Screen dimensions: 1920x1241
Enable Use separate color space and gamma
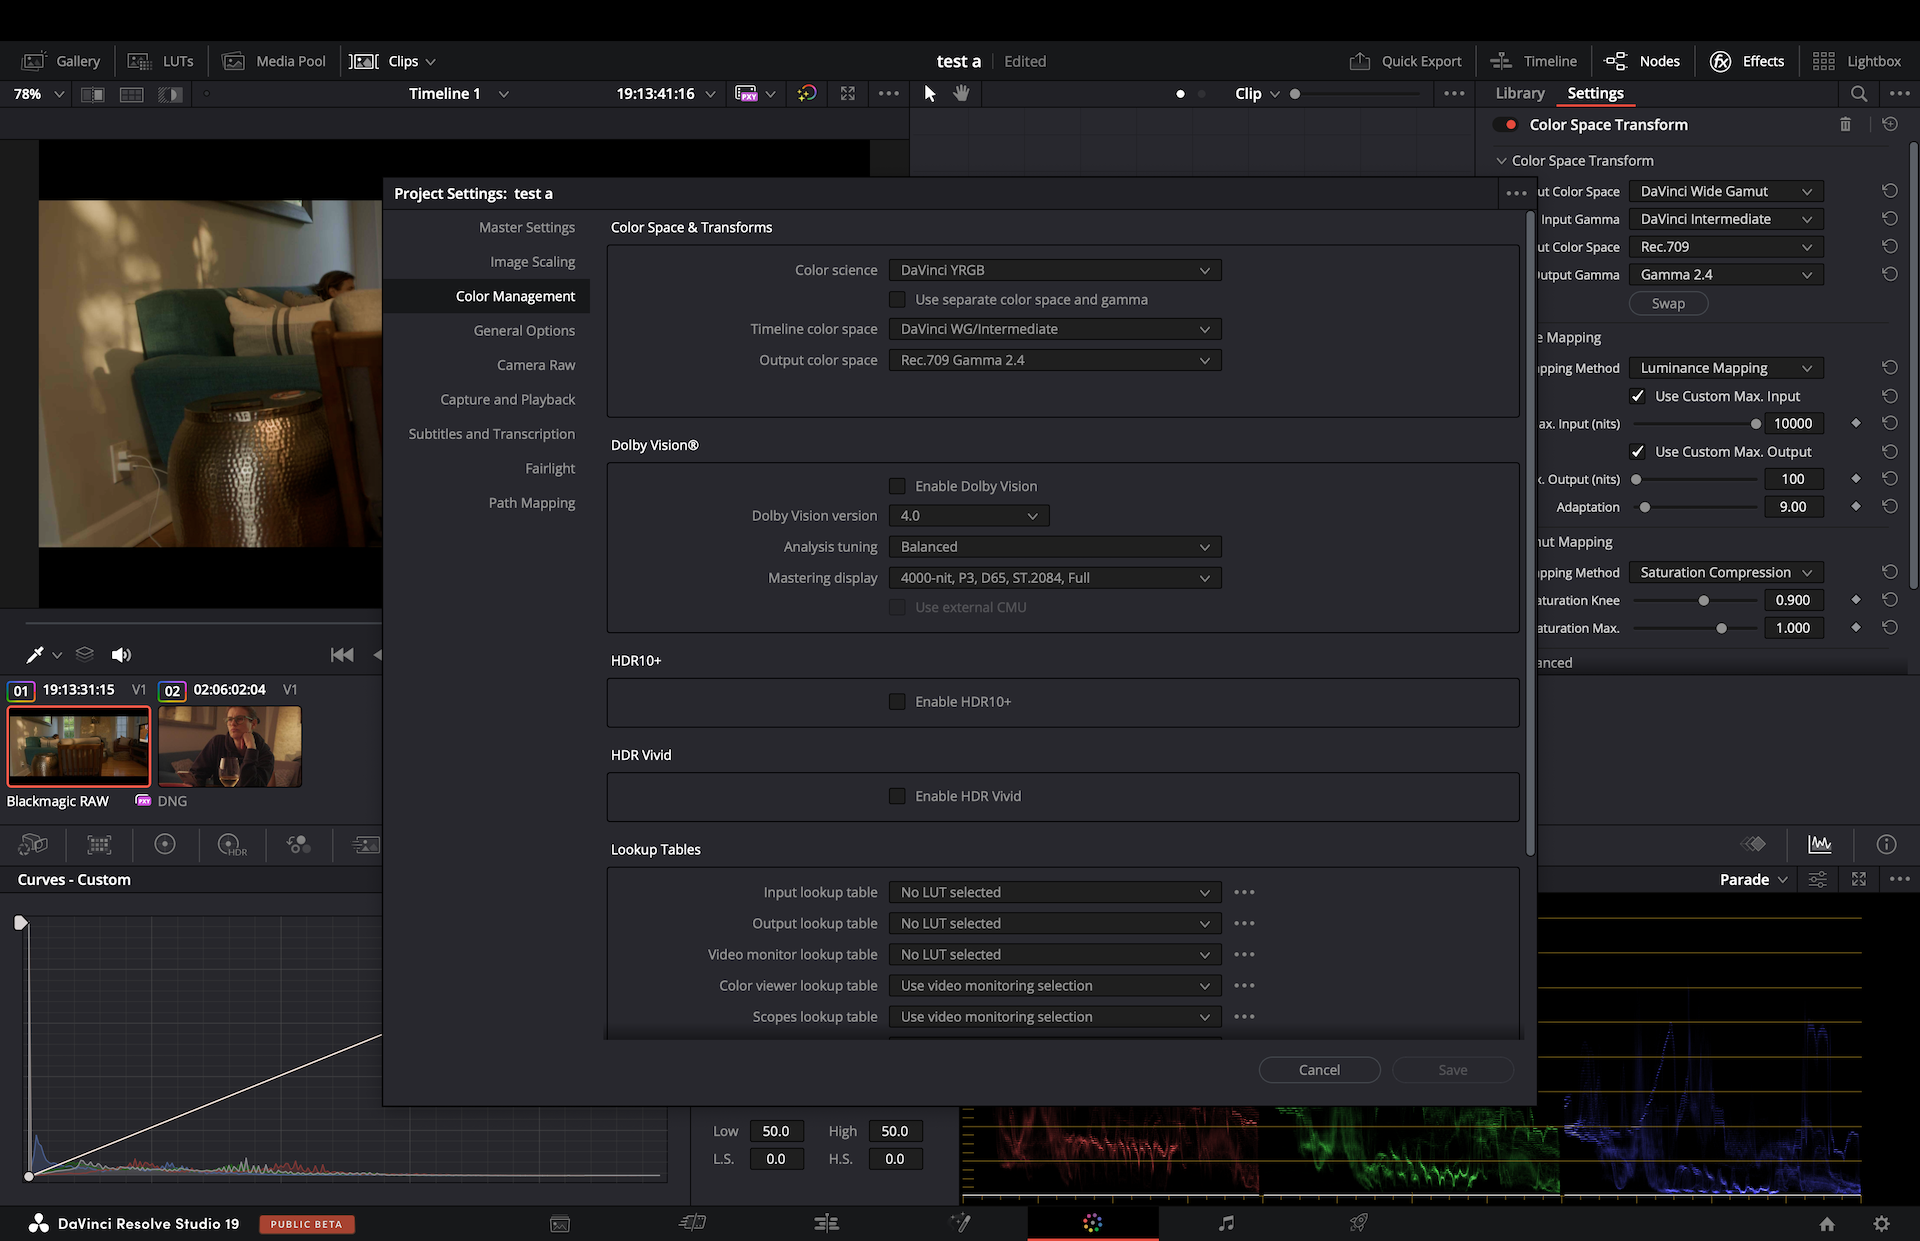897,300
